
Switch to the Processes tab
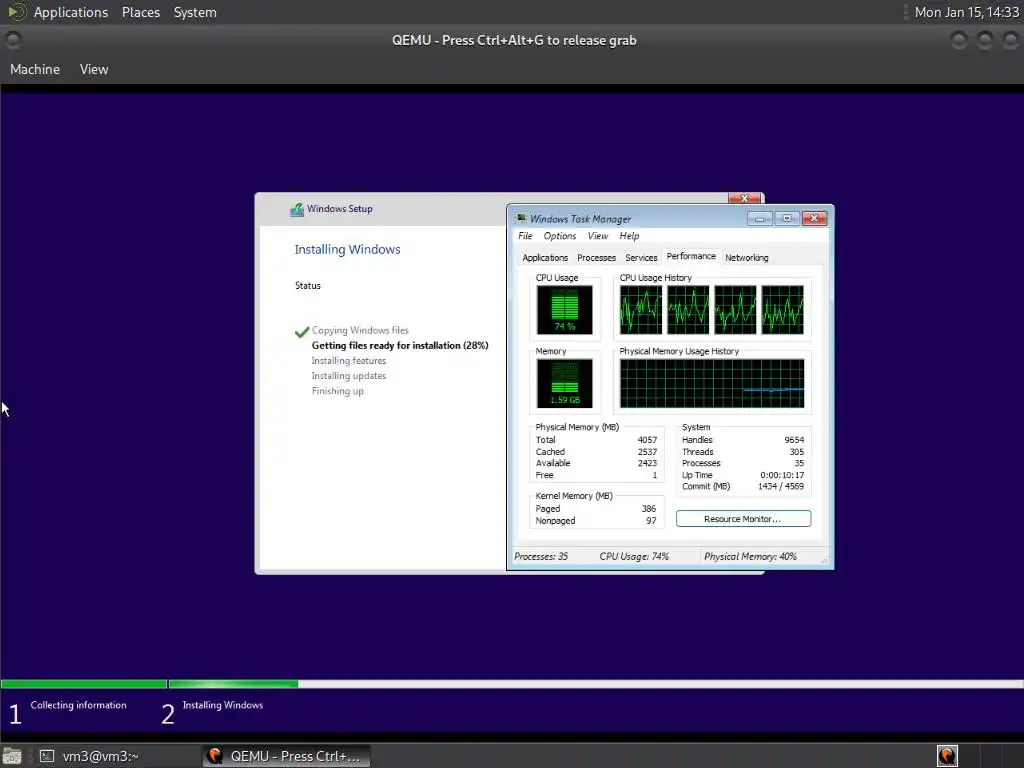pyautogui.click(x=596, y=258)
